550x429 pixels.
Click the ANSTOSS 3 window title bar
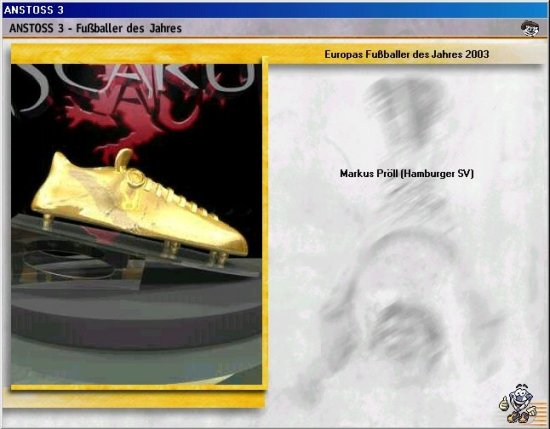pyautogui.click(x=275, y=10)
